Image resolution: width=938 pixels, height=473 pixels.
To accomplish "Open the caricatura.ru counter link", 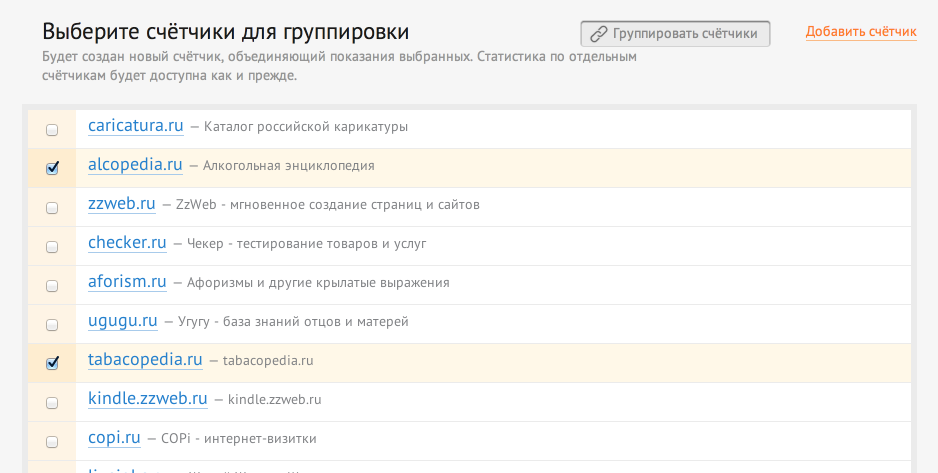I will 136,126.
